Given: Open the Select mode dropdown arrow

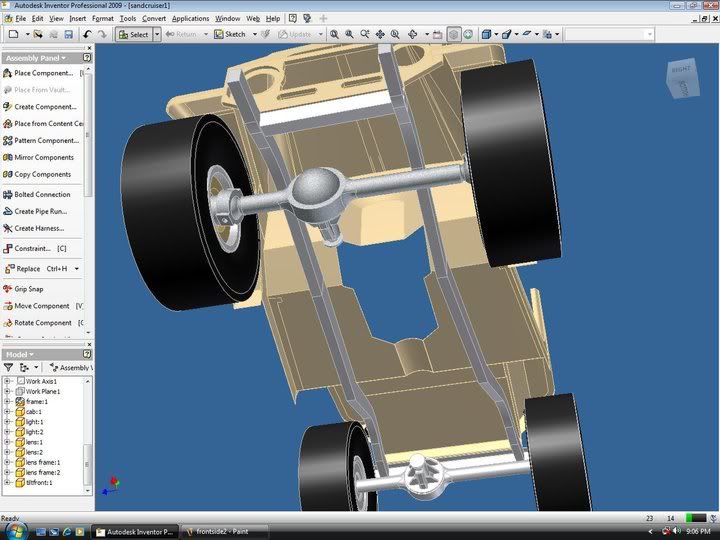Looking at the screenshot, I should 157,34.
